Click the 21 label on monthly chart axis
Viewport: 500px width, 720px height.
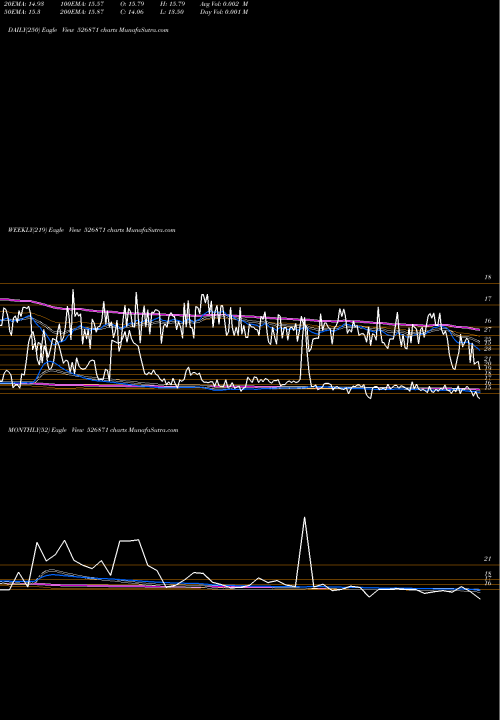[x=488, y=559]
